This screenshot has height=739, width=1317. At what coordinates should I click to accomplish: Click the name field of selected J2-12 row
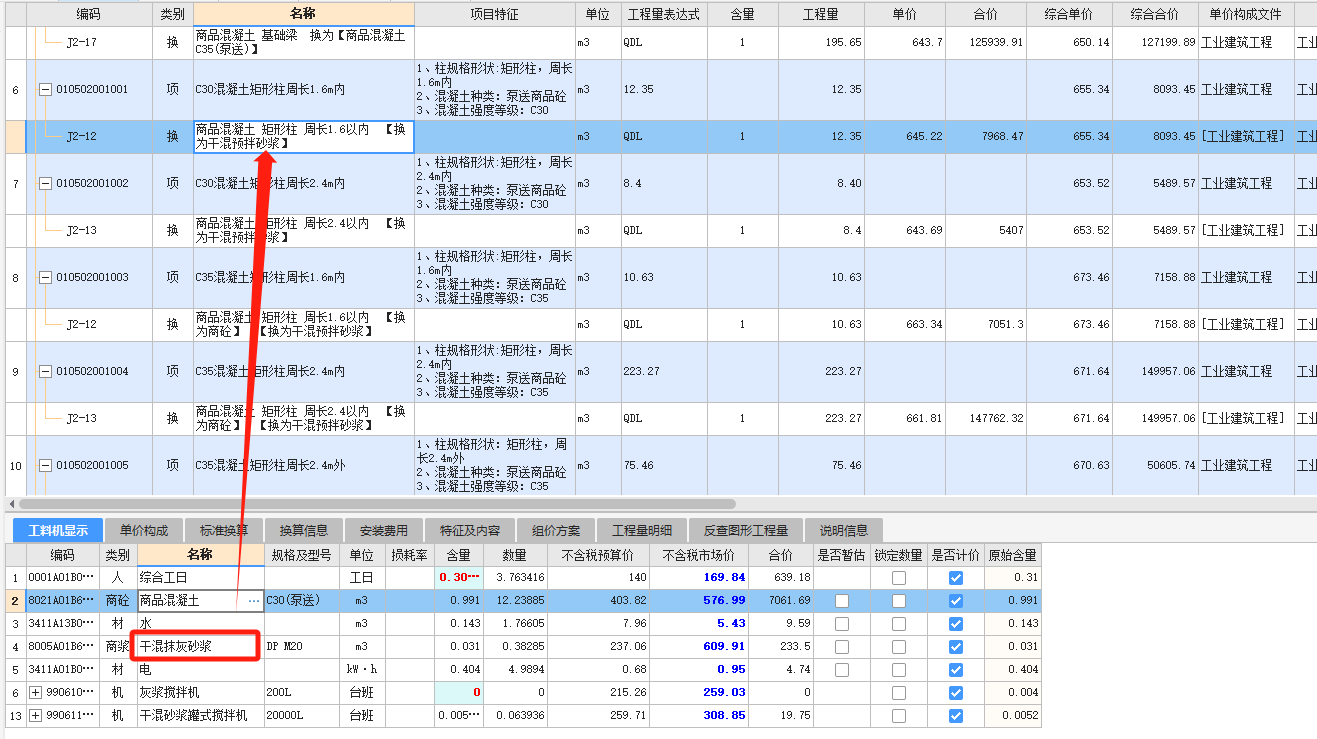point(303,137)
